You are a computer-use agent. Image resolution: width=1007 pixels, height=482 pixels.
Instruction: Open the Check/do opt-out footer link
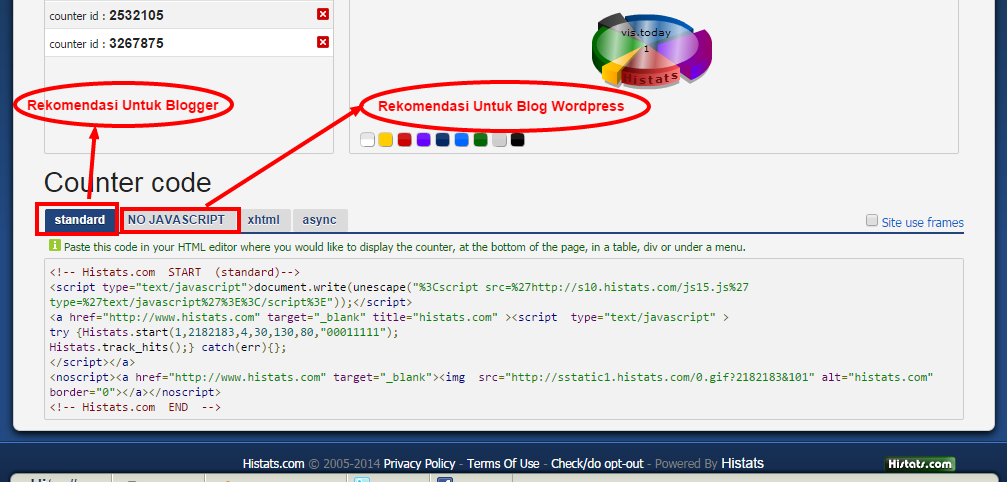coord(597,463)
